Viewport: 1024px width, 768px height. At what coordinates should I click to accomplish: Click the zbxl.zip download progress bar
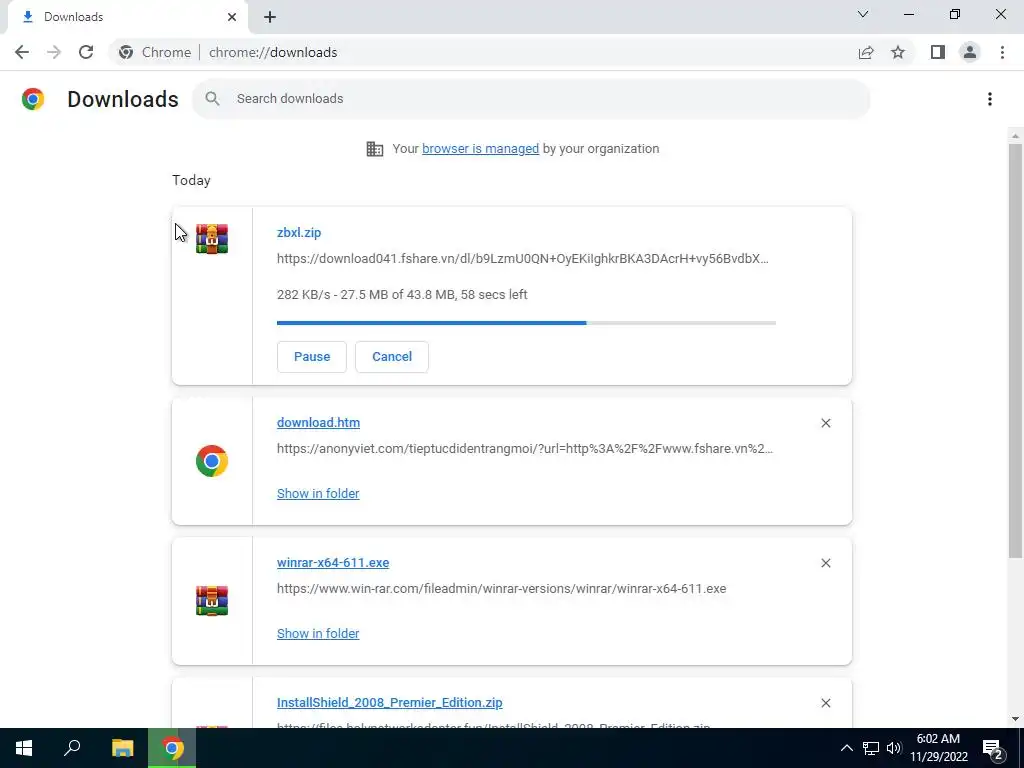point(526,323)
